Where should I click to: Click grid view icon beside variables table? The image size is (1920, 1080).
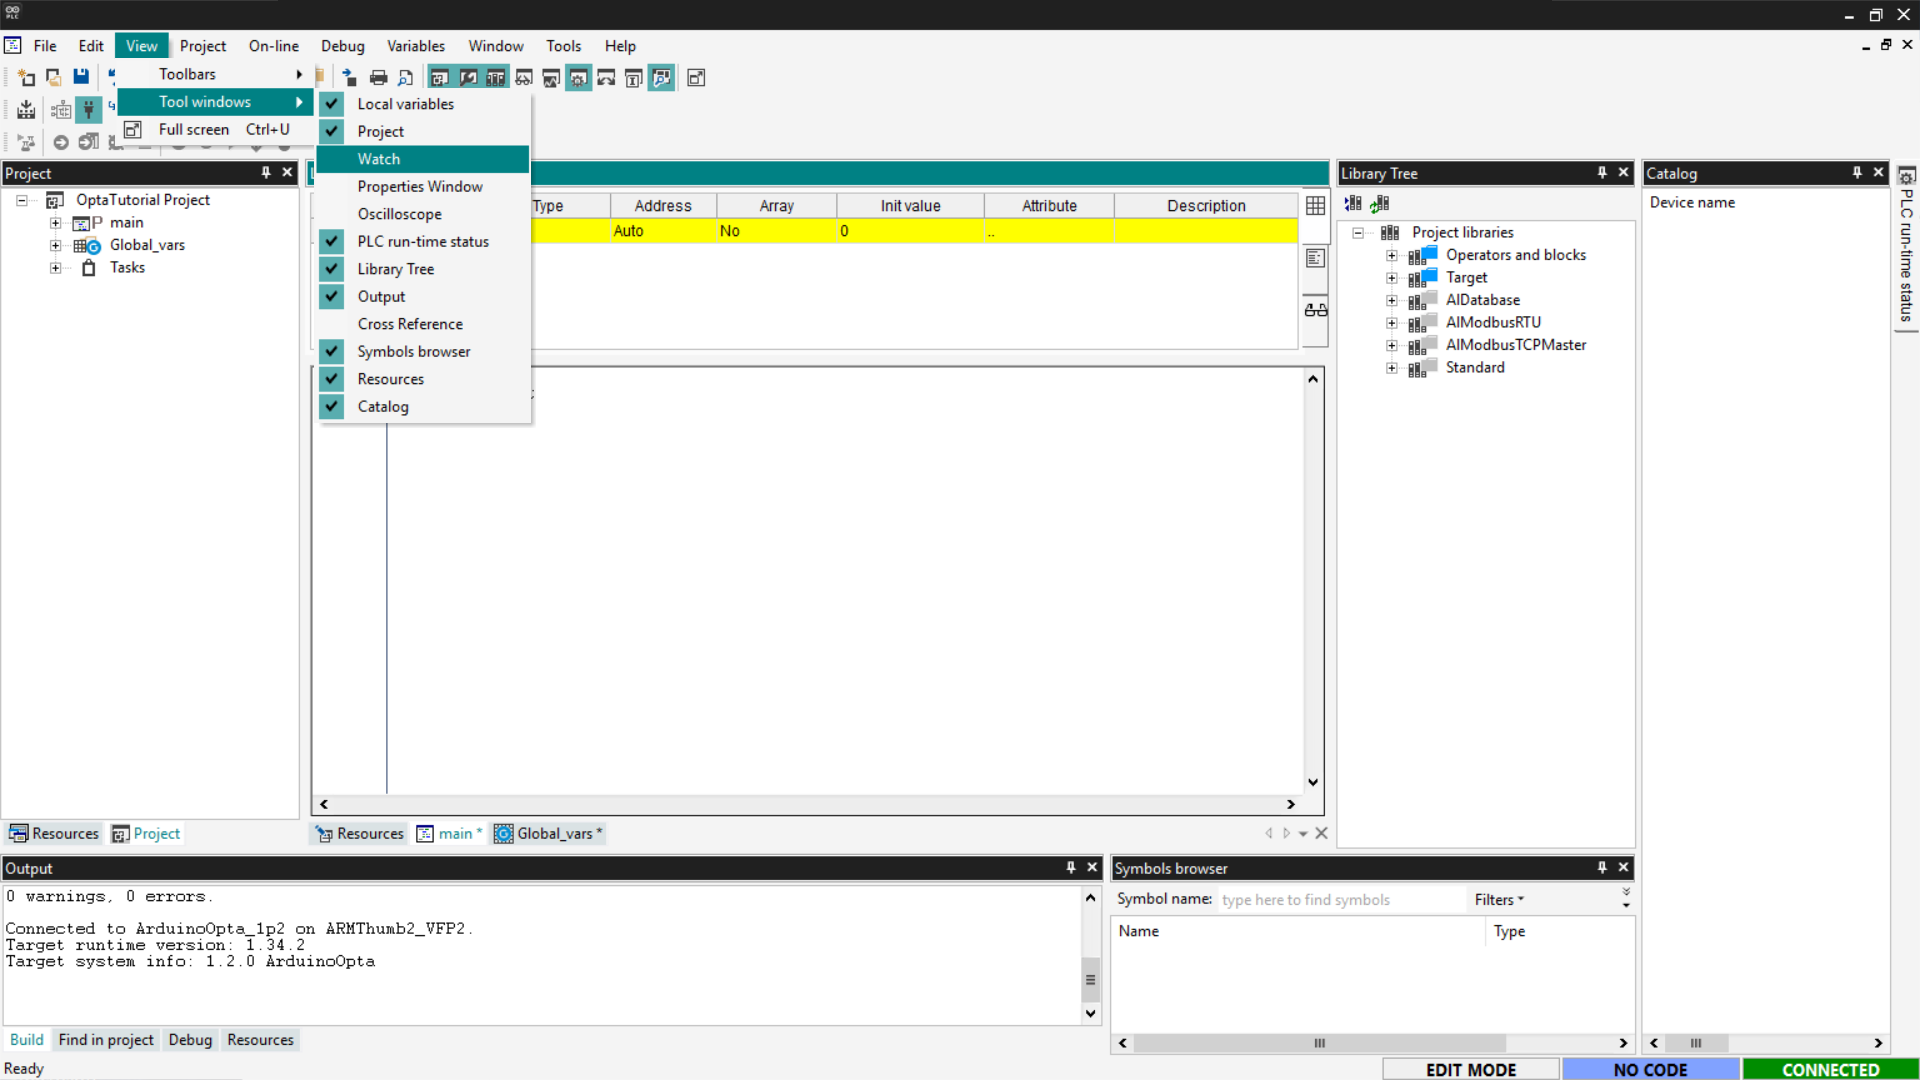tap(1315, 205)
